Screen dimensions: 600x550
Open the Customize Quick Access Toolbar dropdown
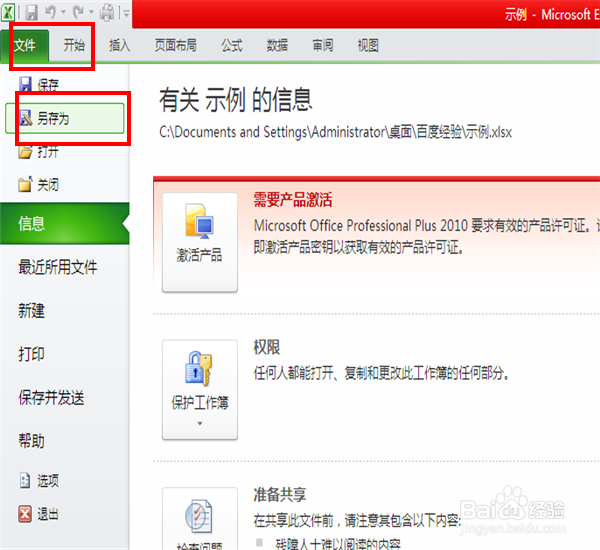coord(126,13)
